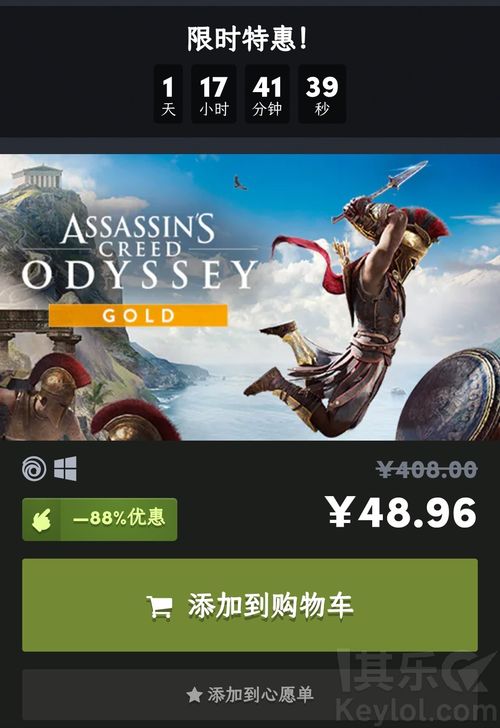Image resolution: width=500 pixels, height=728 pixels.
Task: Click the minutes countdown box showing 41
Action: click(267, 94)
